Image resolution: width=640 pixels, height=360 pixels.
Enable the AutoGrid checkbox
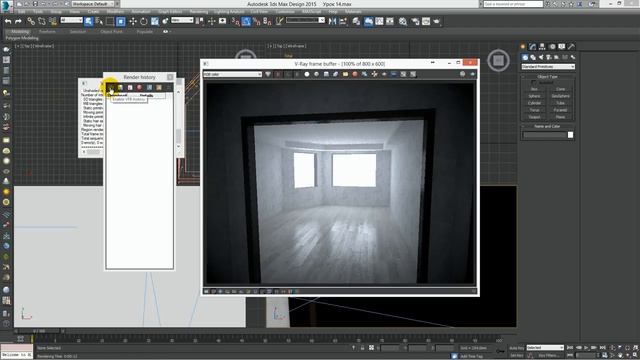coord(534,82)
